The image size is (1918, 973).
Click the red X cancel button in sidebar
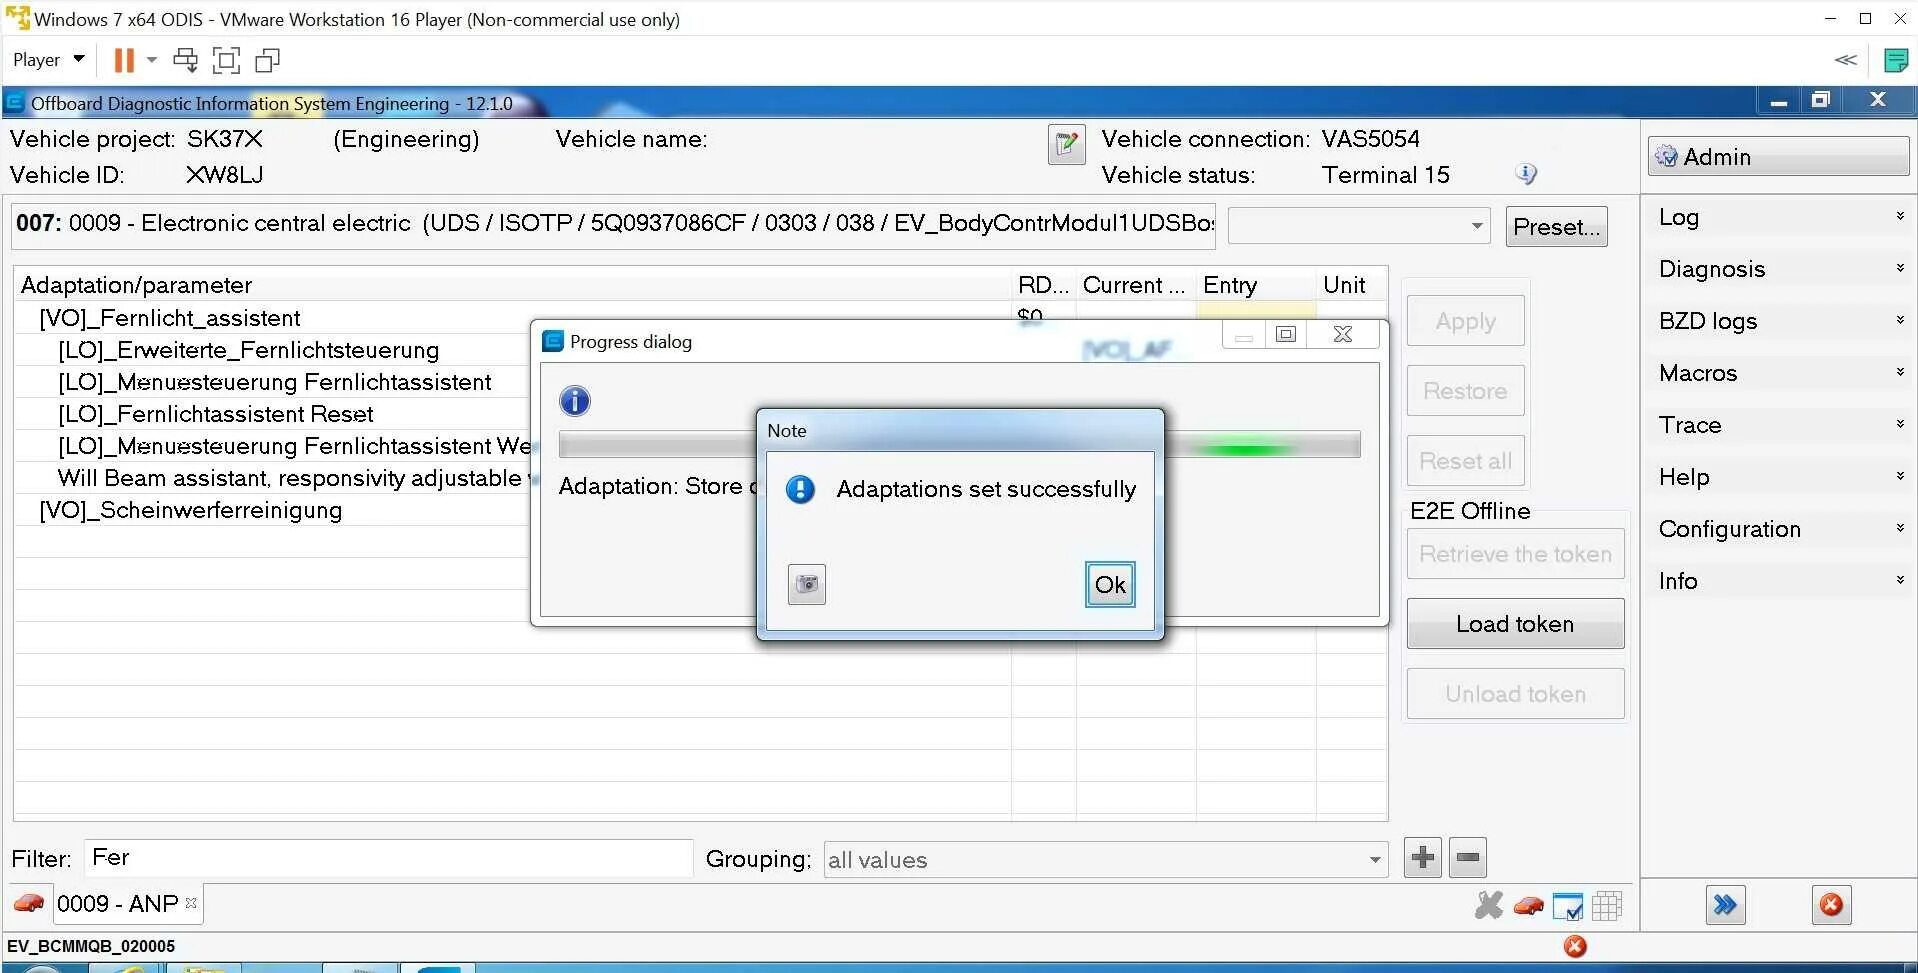pos(1831,905)
